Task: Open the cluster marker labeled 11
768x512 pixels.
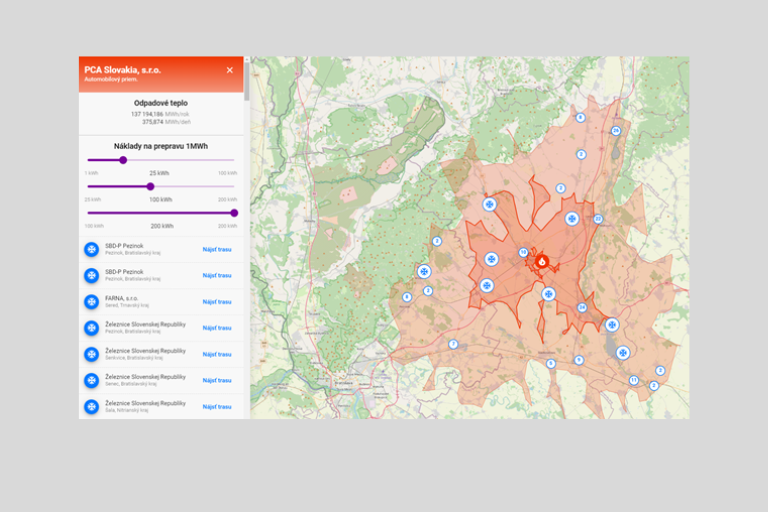Action: (x=633, y=380)
